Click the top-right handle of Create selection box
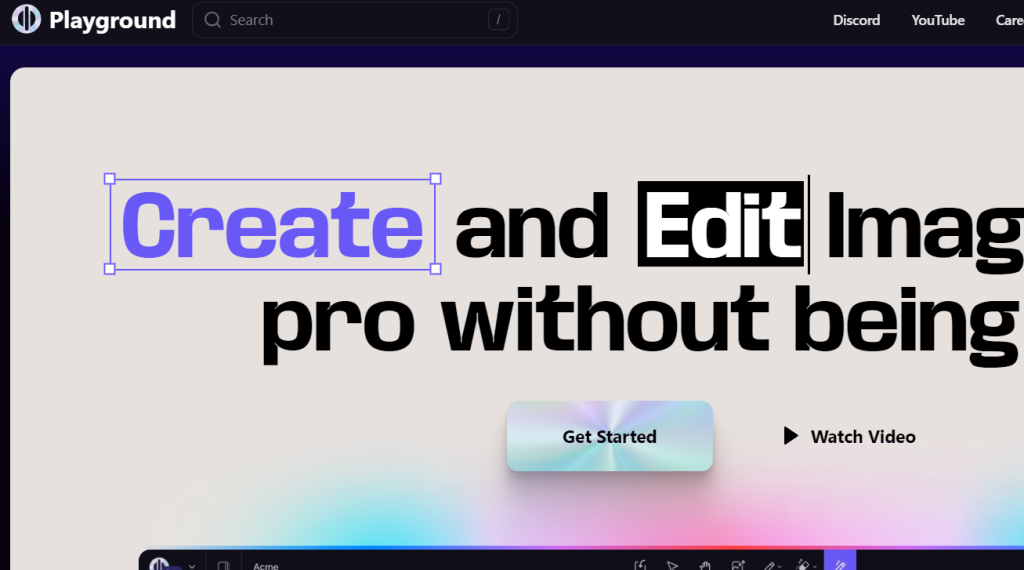 (435, 179)
